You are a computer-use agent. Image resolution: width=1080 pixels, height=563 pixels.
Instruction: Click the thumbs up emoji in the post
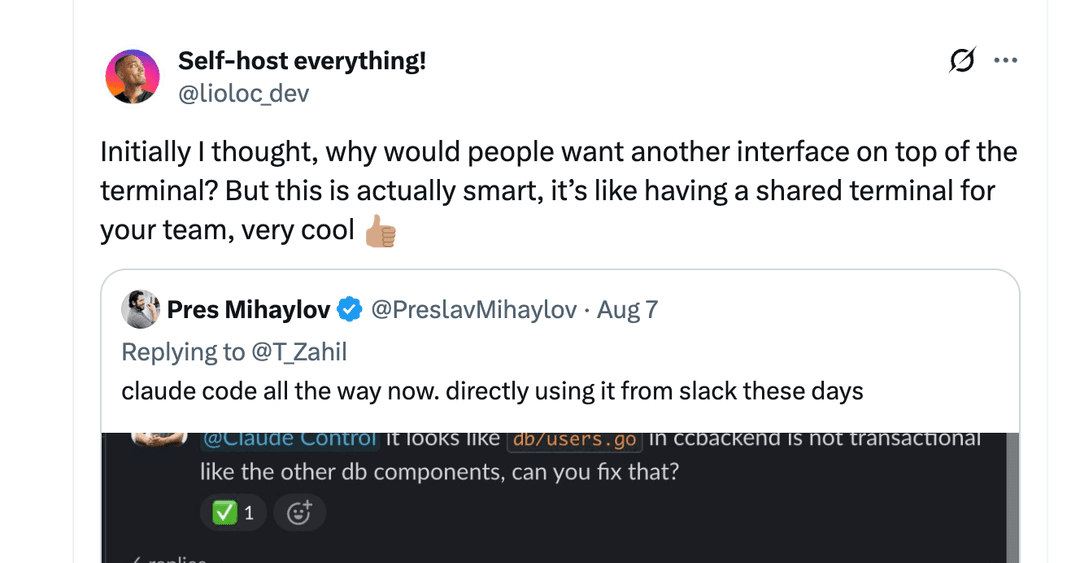[x=381, y=231]
